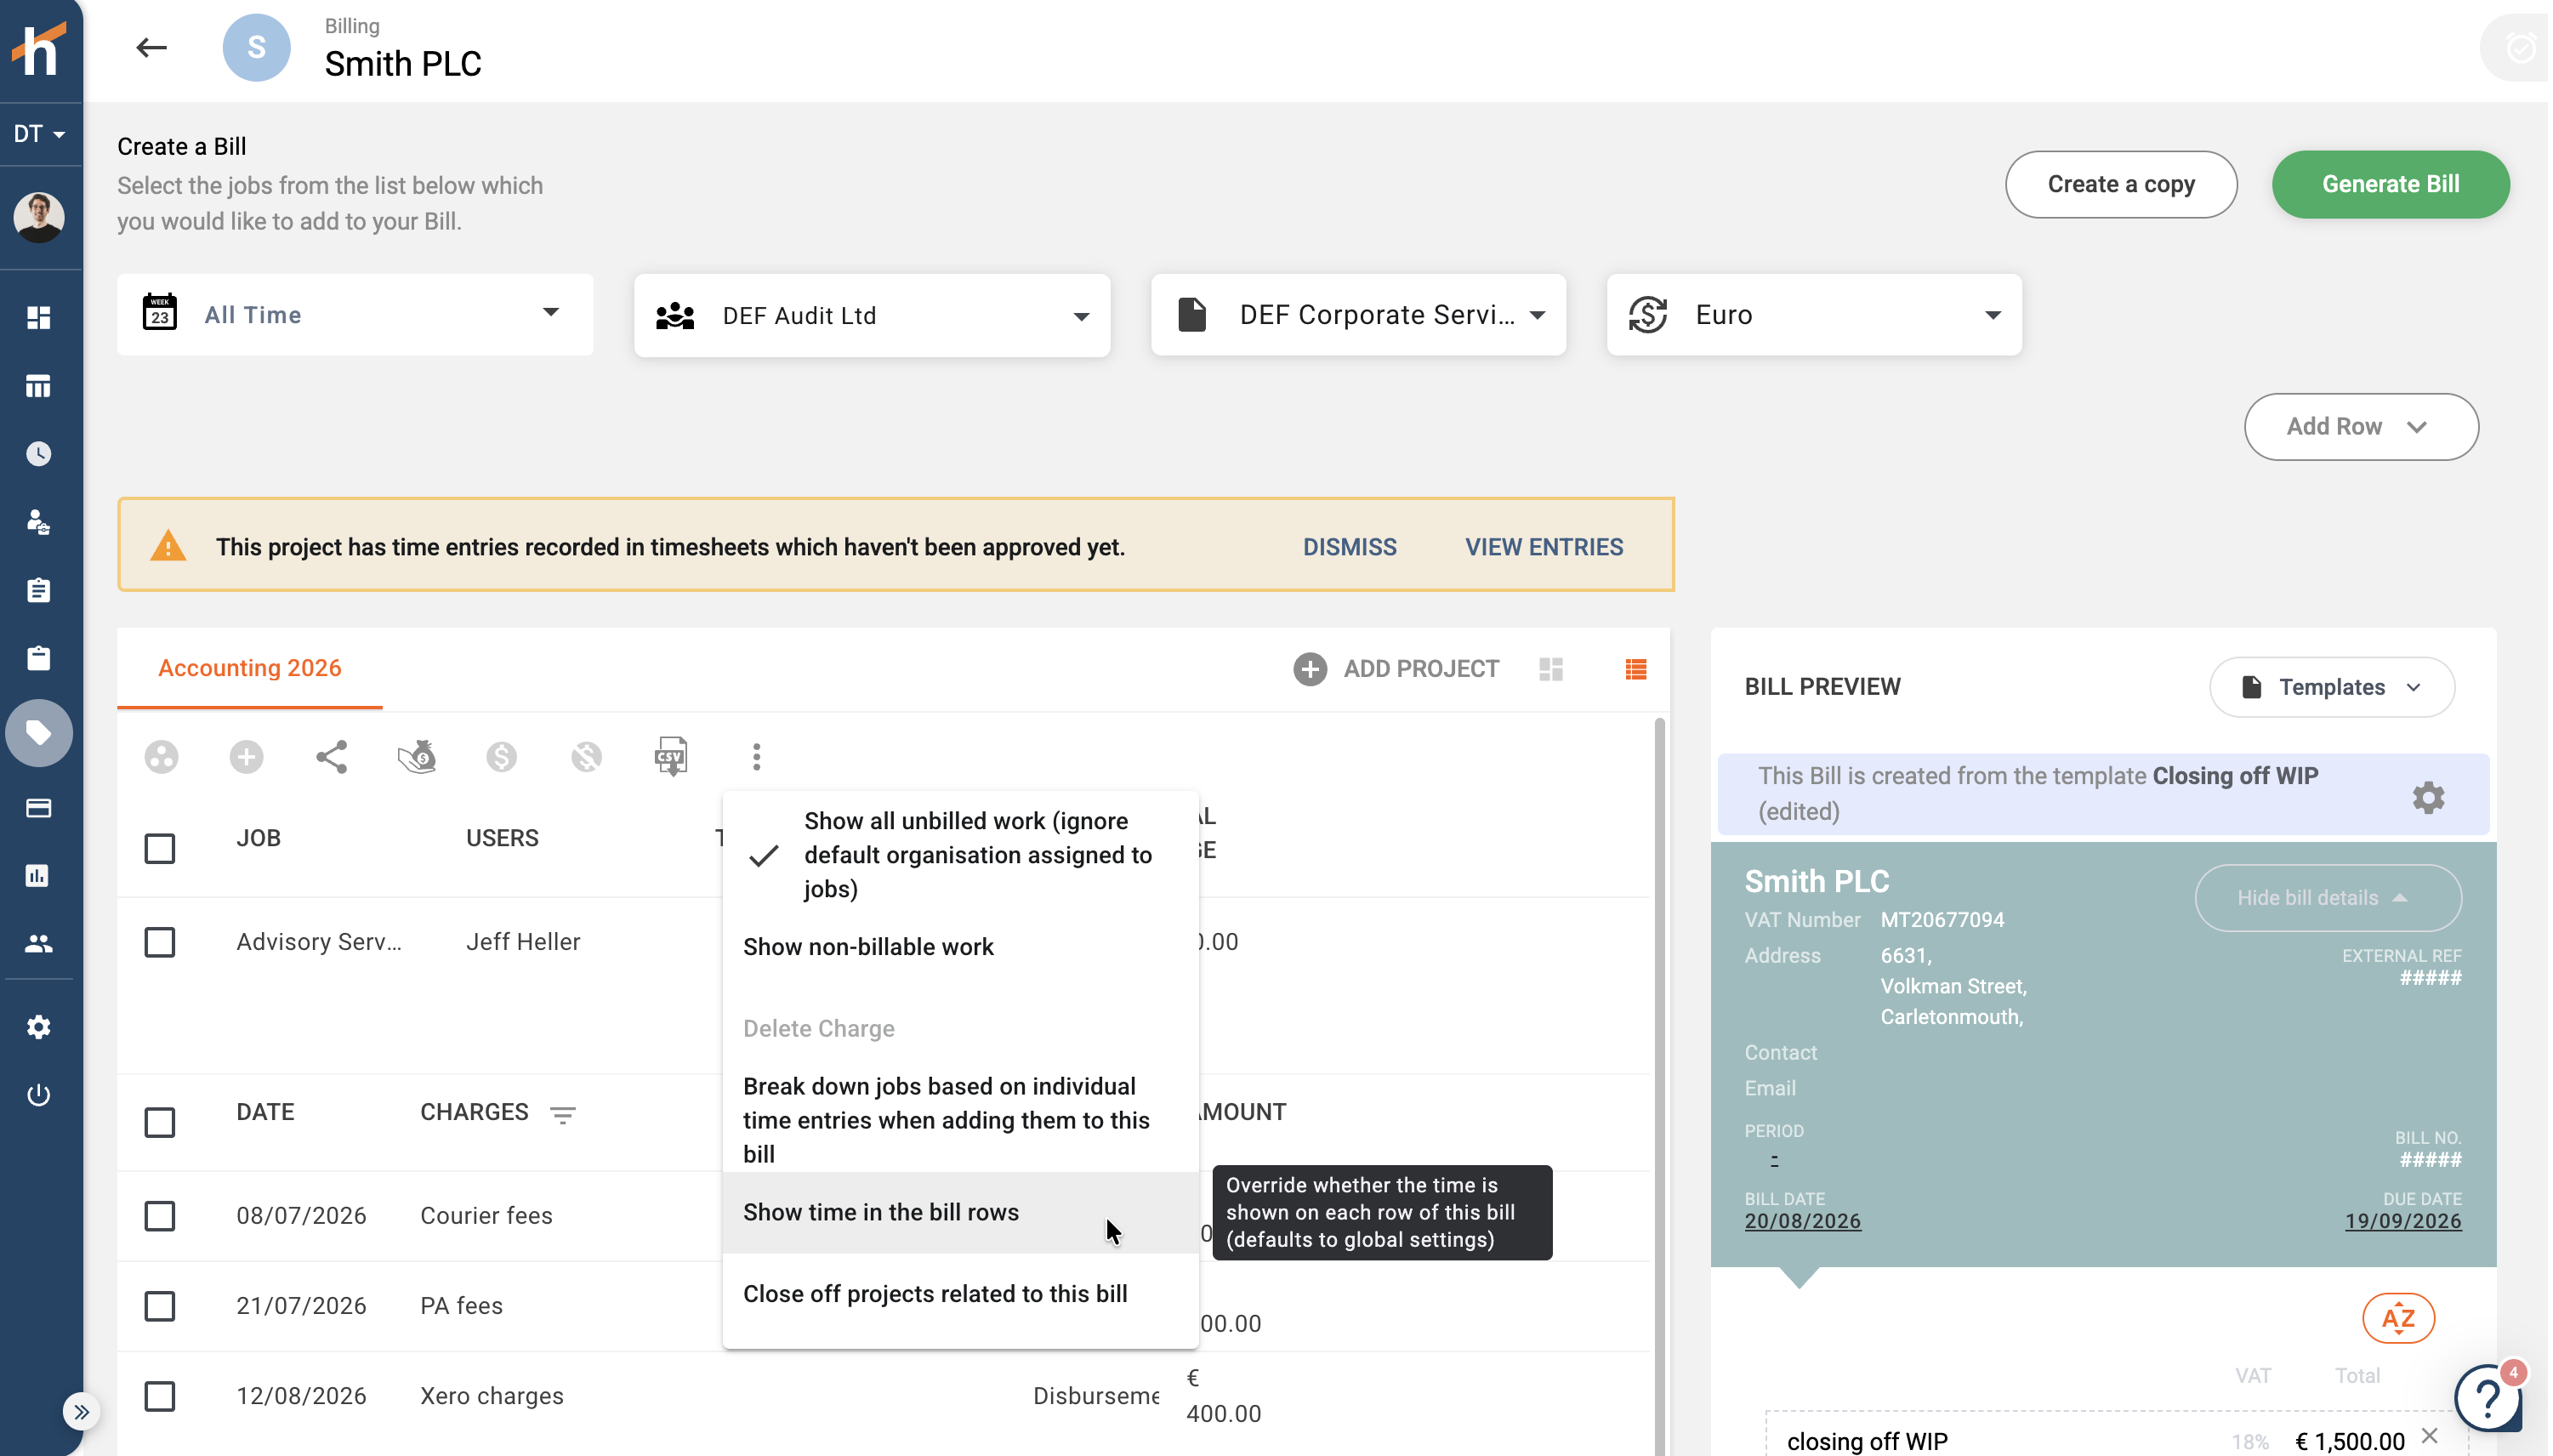Tick the select-all checkbox beside JOB header
This screenshot has height=1456, width=2553.
(160, 848)
